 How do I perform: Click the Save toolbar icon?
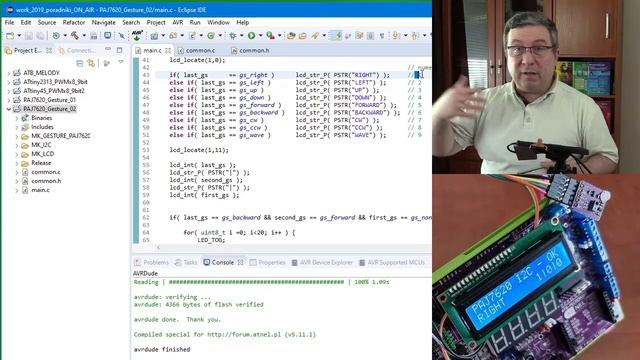pyautogui.click(x=29, y=36)
